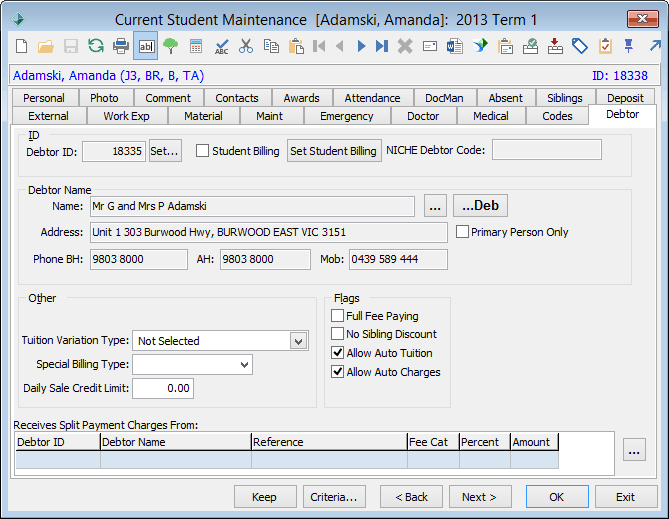Open the Special Billing Type dropdown

244,365
